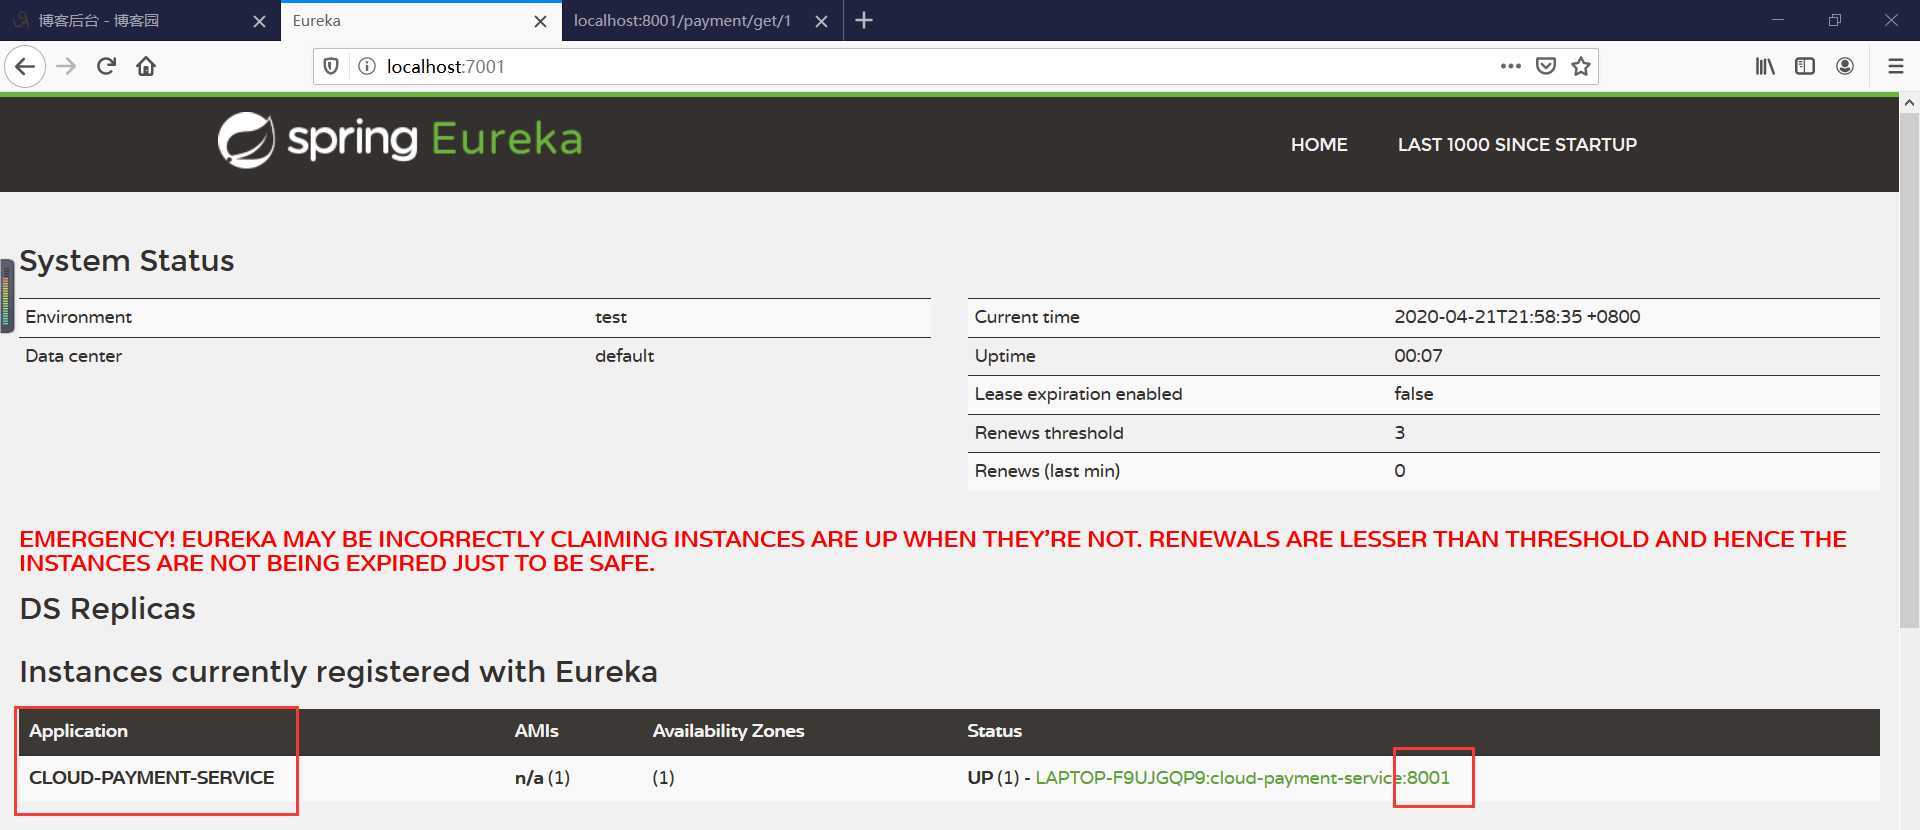Close the Eureka tab
The height and width of the screenshot is (830, 1920).
point(540,21)
